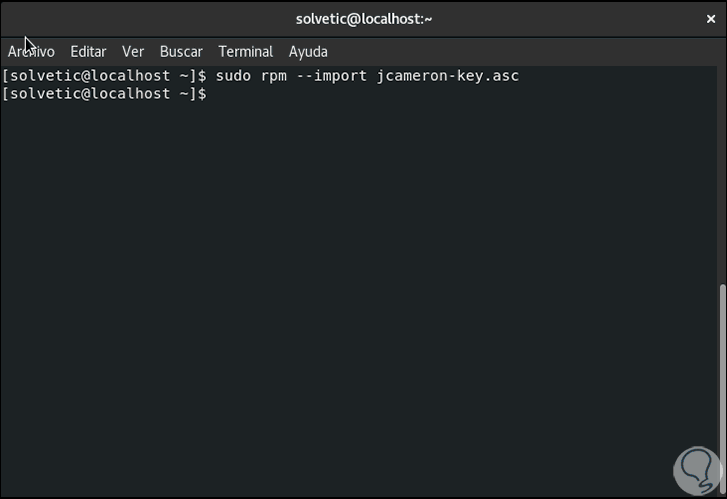Click the jcameron-key.asc filename text
727x499 pixels.
(447, 75)
